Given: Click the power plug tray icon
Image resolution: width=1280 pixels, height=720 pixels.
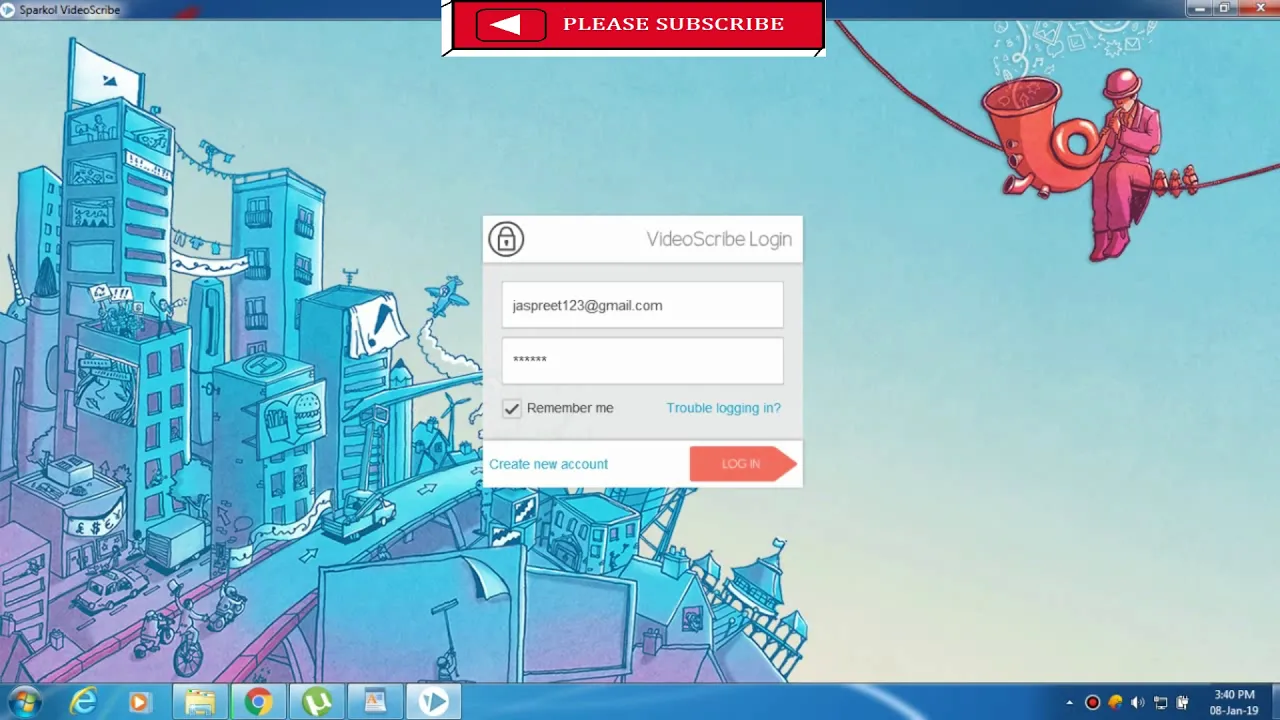Looking at the screenshot, I should pyautogui.click(x=1183, y=703).
